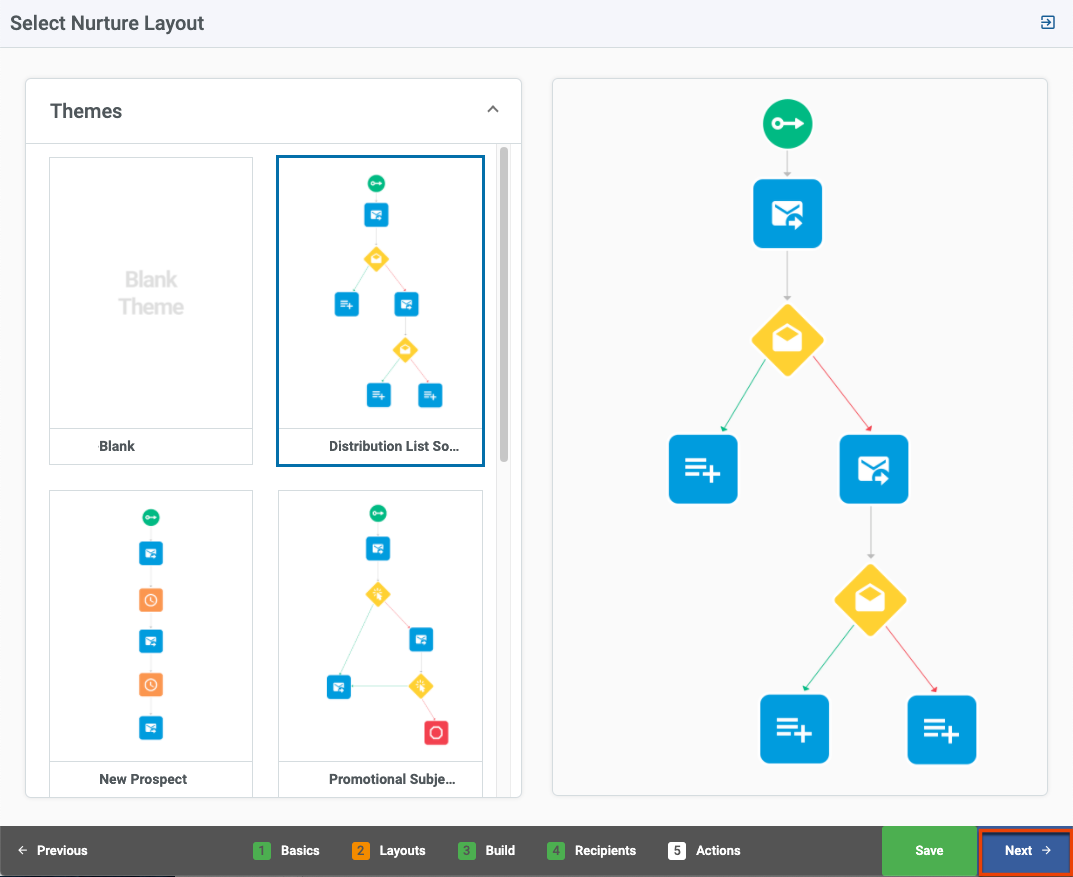
Task: Select the first send-email node in preview
Action: point(787,213)
